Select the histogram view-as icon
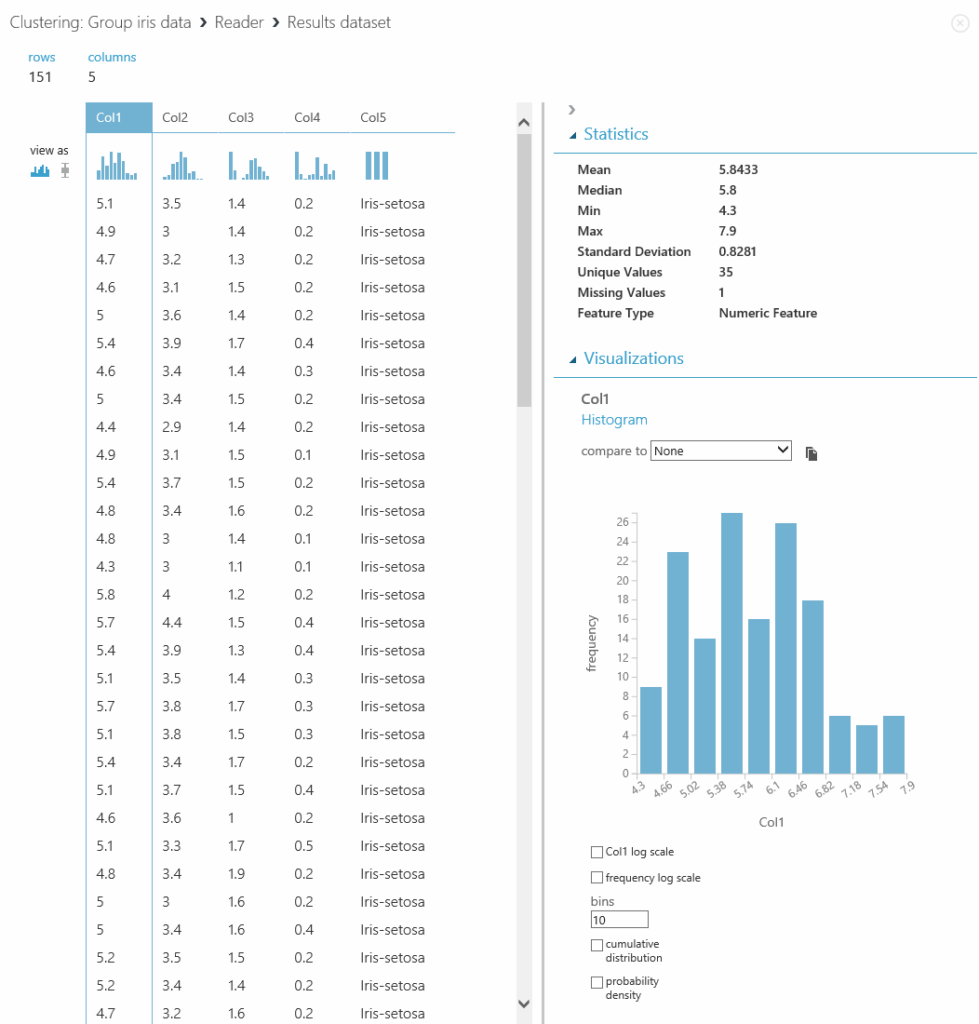The width and height of the screenshot is (979, 1024). coord(41,170)
